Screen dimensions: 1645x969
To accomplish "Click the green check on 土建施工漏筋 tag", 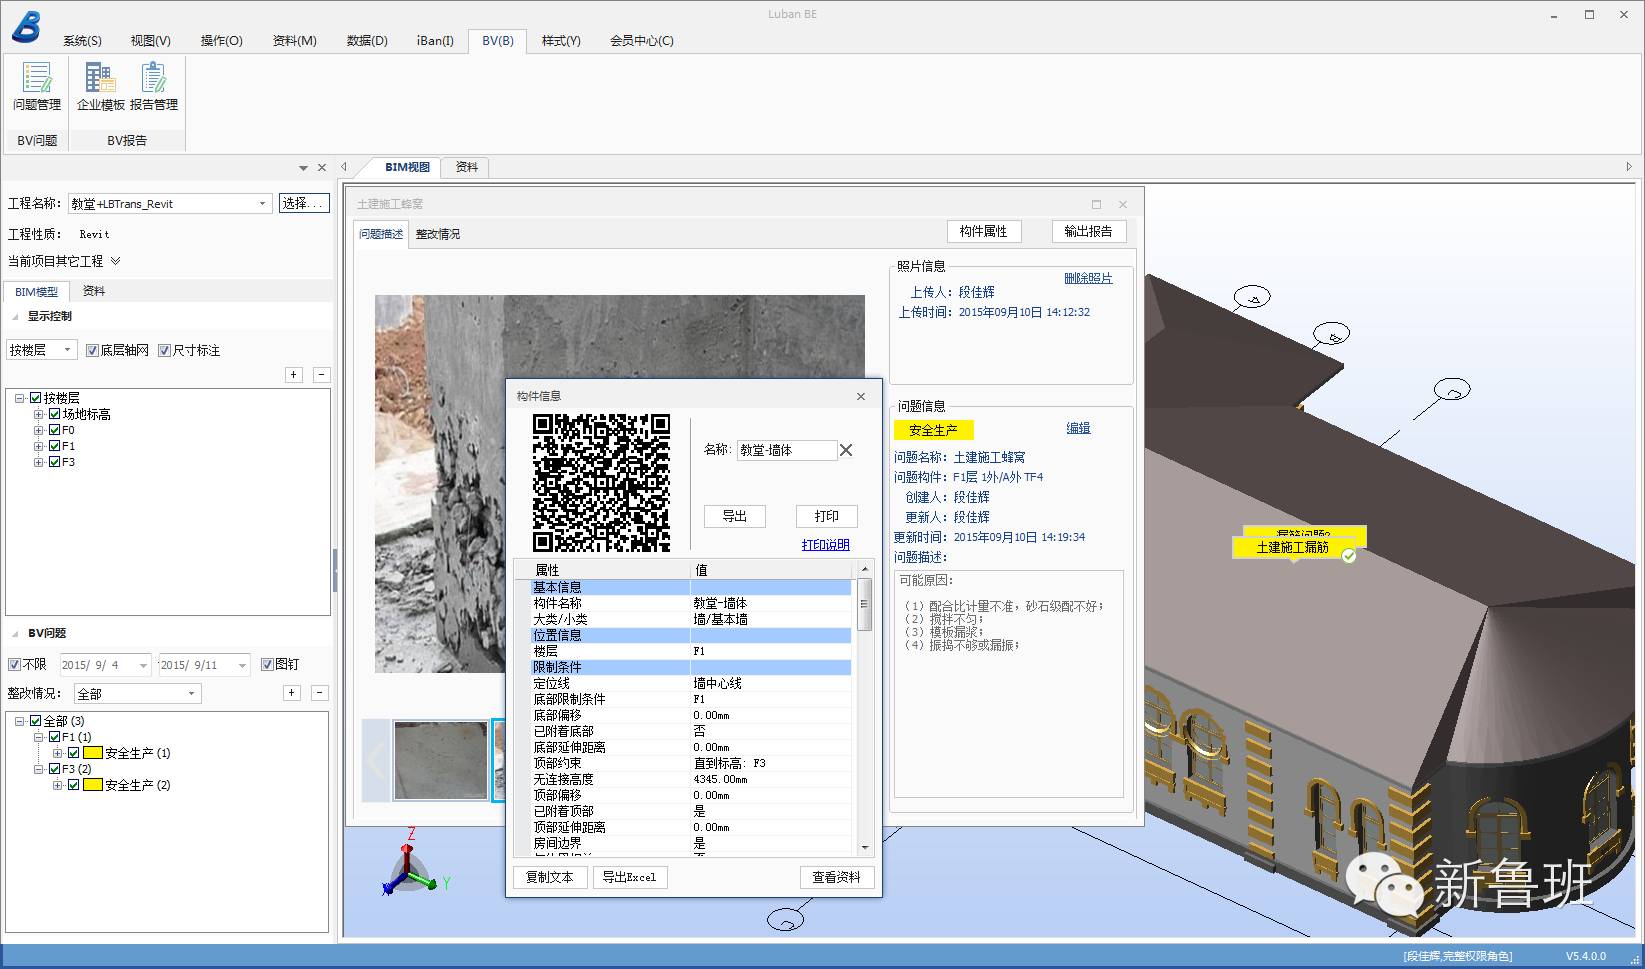I will click(x=1349, y=556).
